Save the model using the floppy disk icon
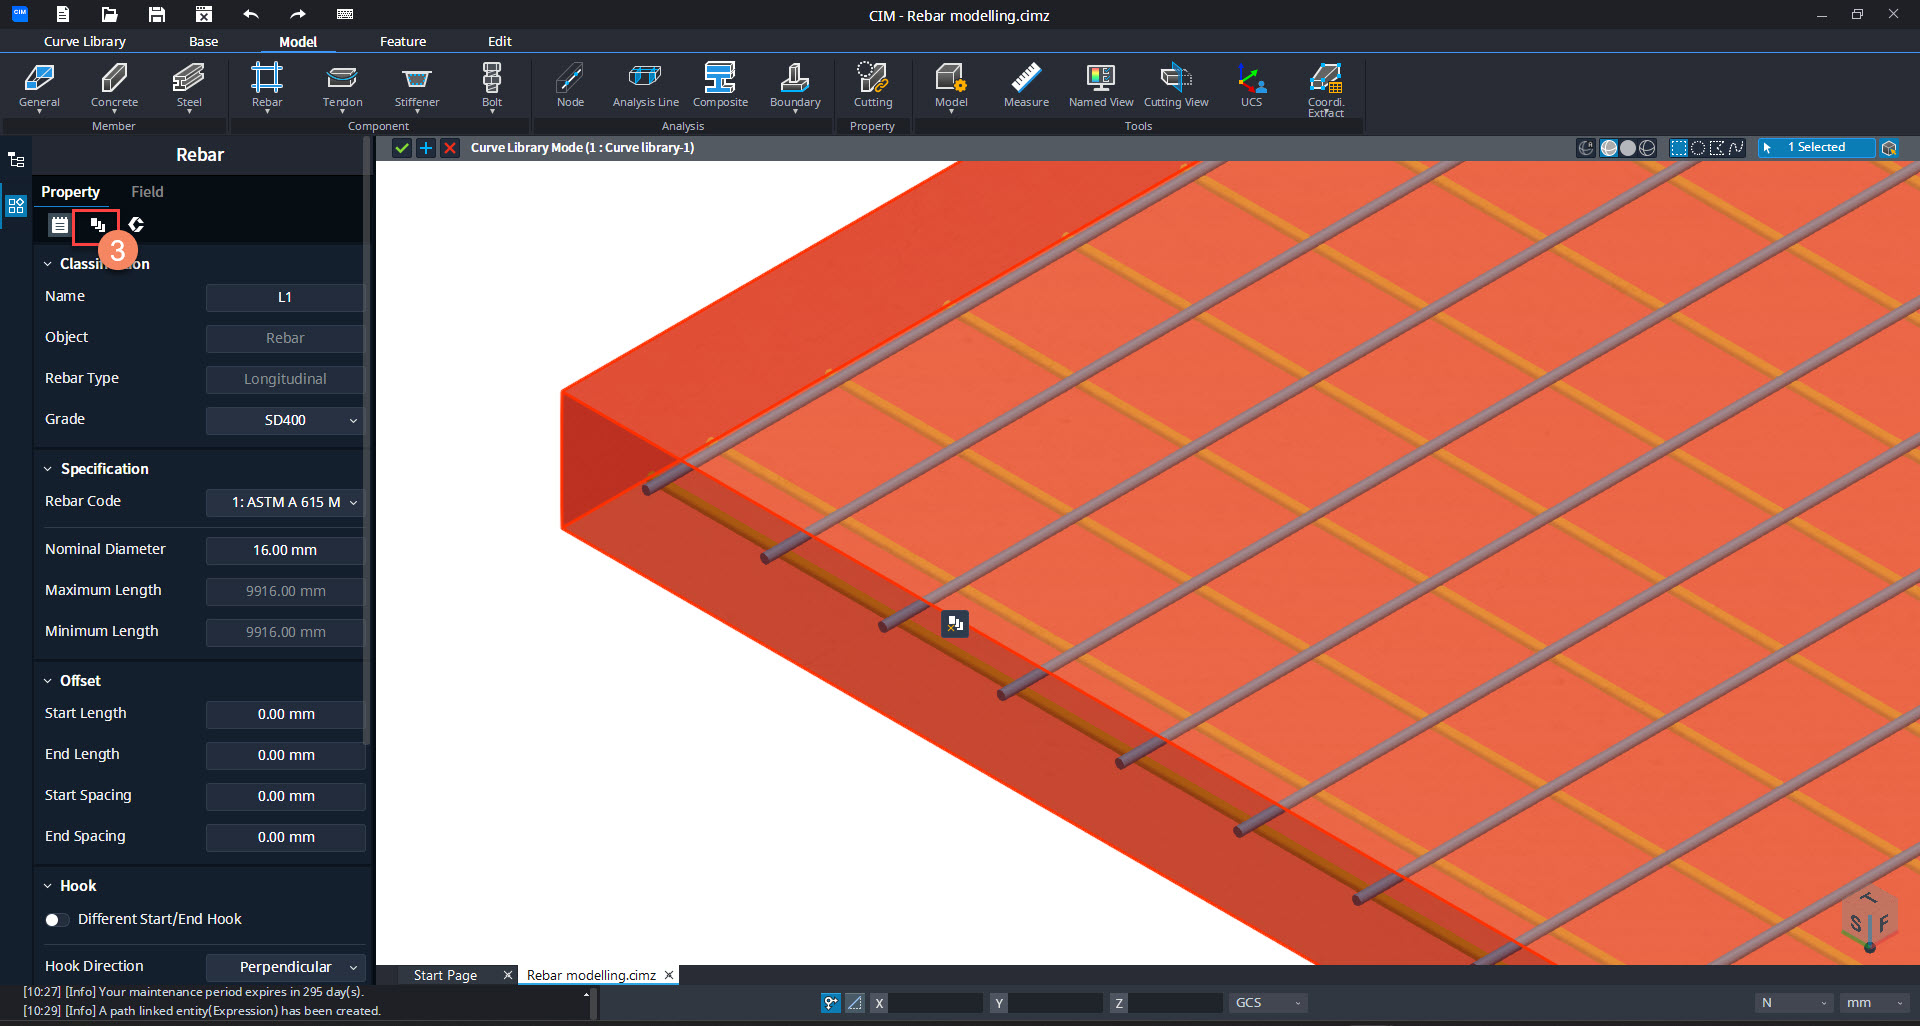 click(157, 14)
